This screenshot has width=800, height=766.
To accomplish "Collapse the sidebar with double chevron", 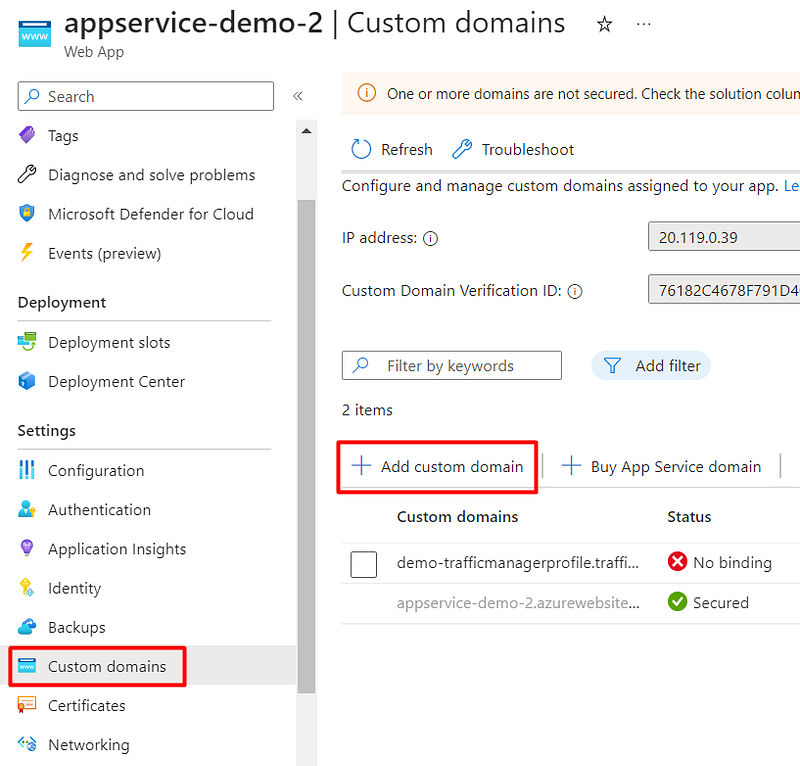I will tap(298, 96).
